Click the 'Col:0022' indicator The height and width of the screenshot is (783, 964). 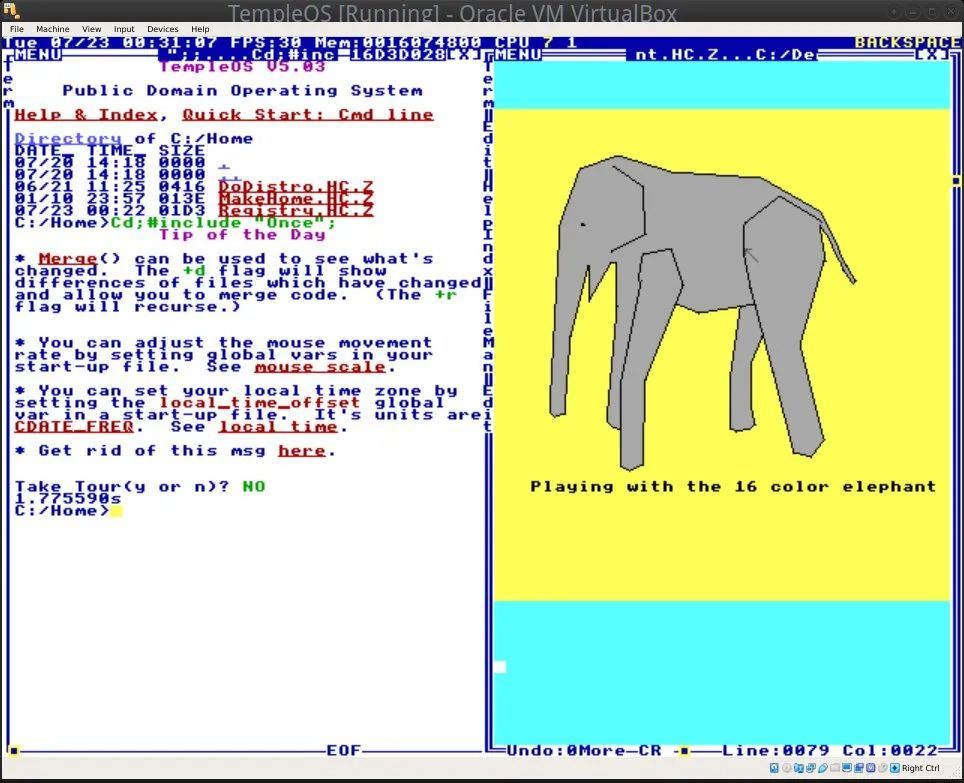tap(889, 751)
